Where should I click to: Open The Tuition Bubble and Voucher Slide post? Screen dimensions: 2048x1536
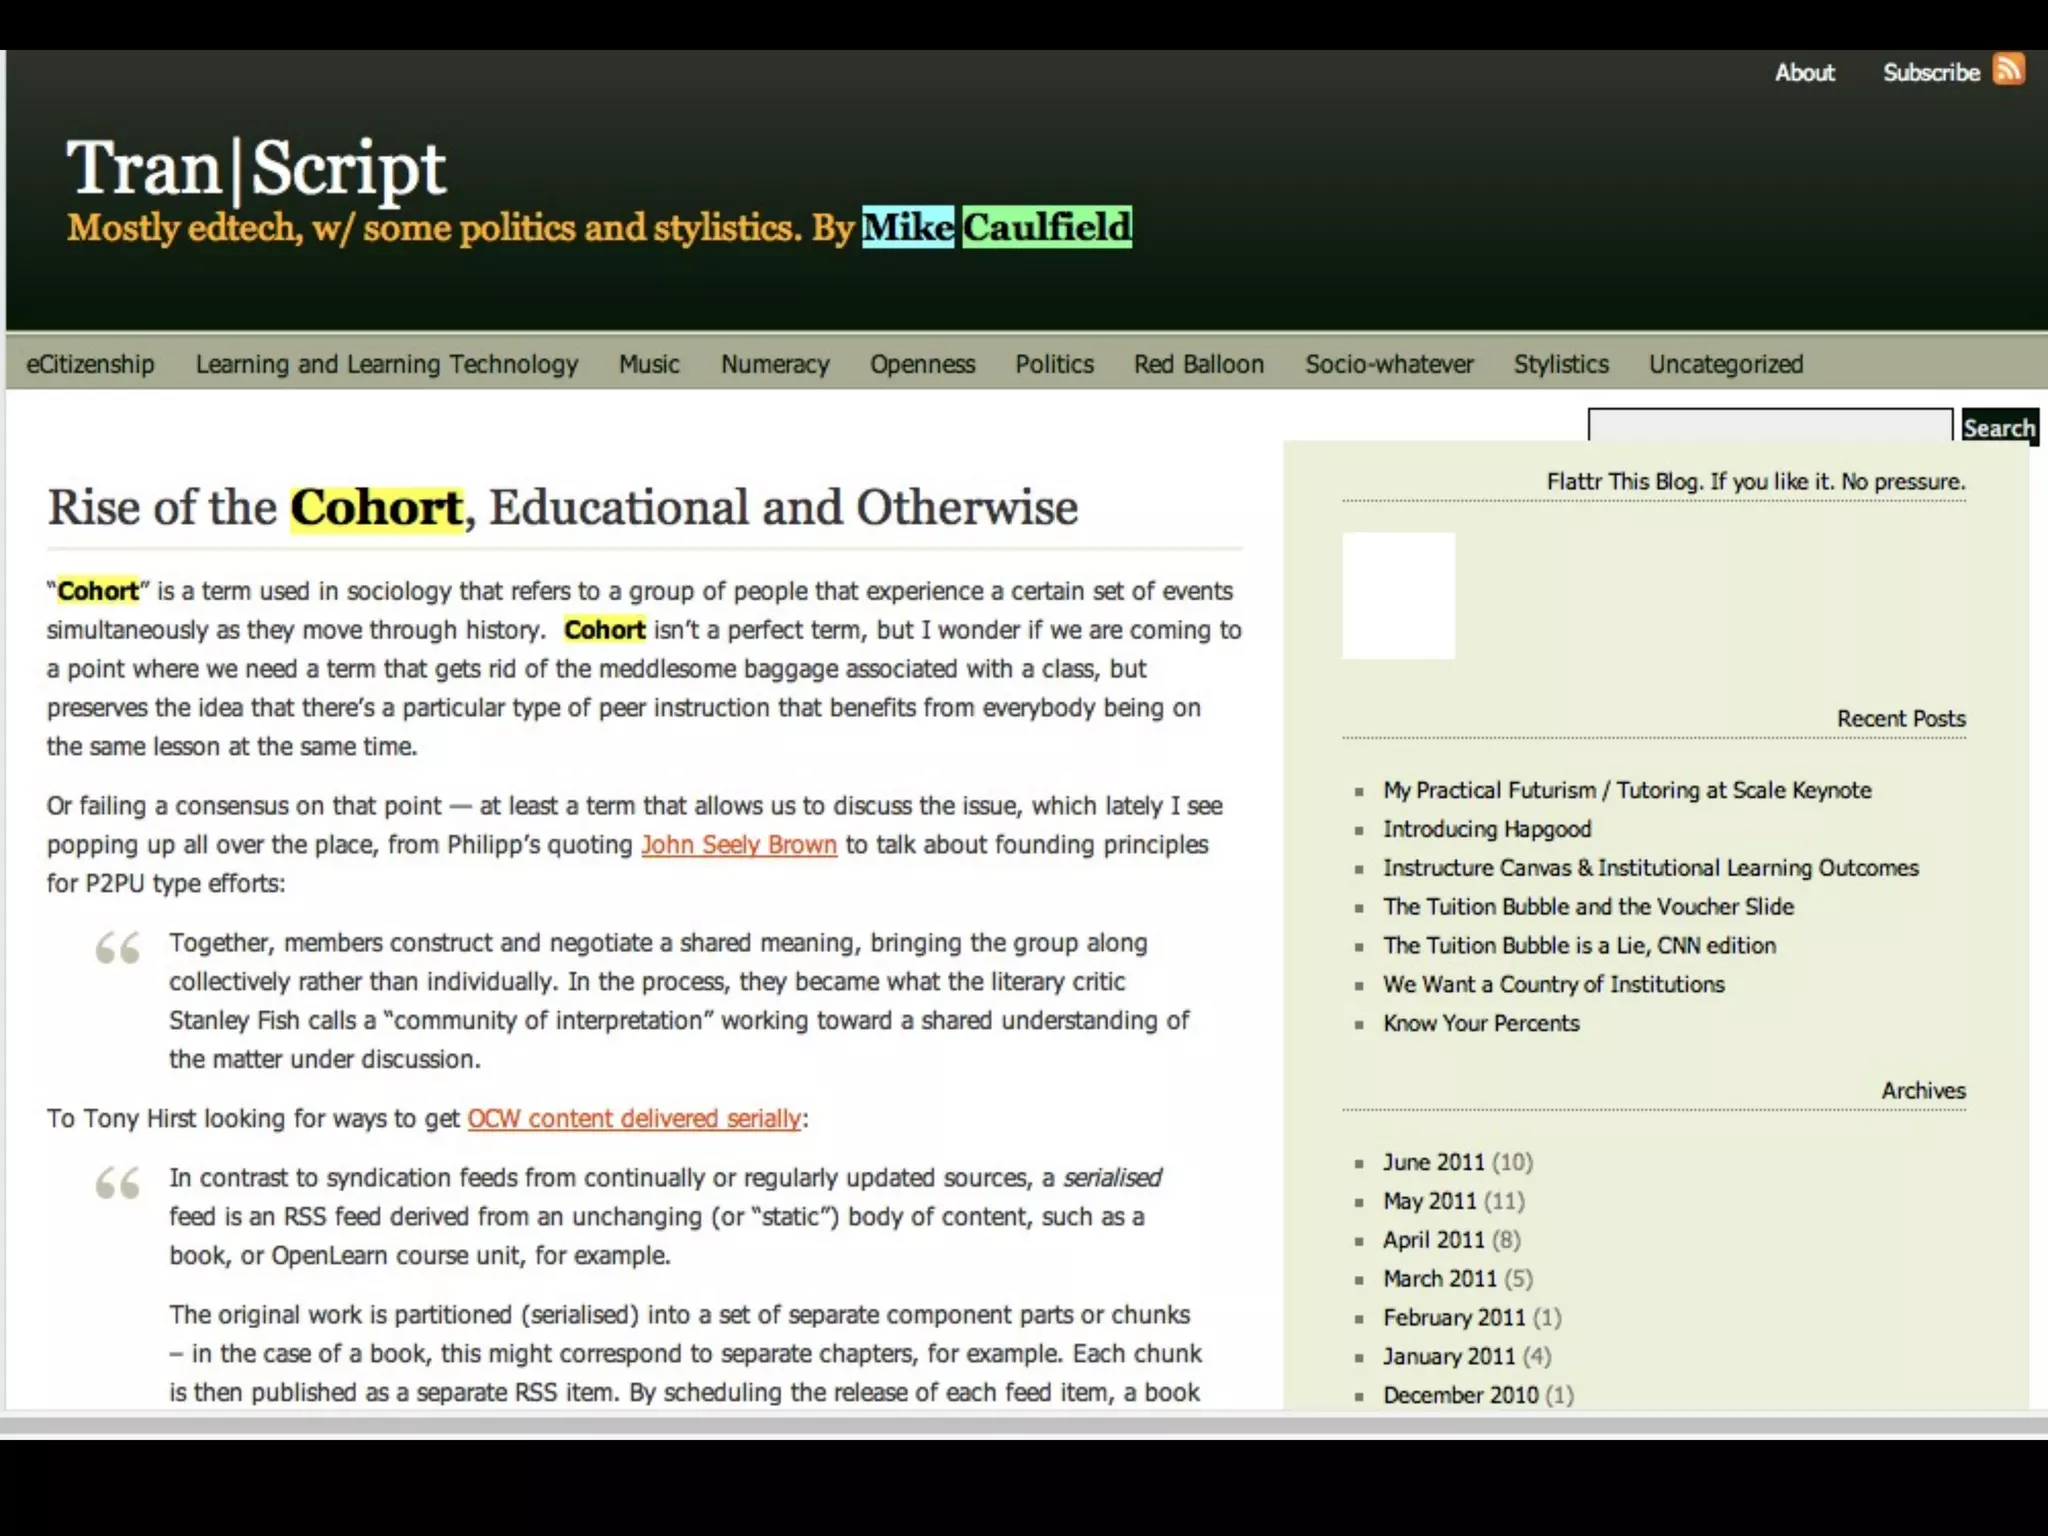[1588, 907]
